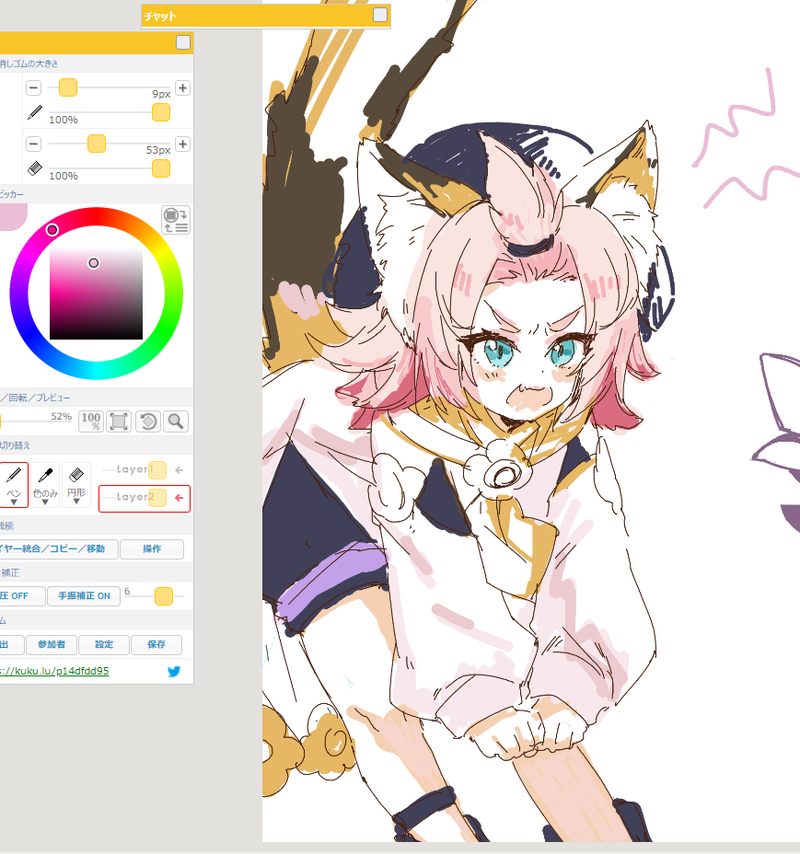Open dropdown arrow under 色のみ
Viewport: 800px width, 854px height.
tap(45, 502)
